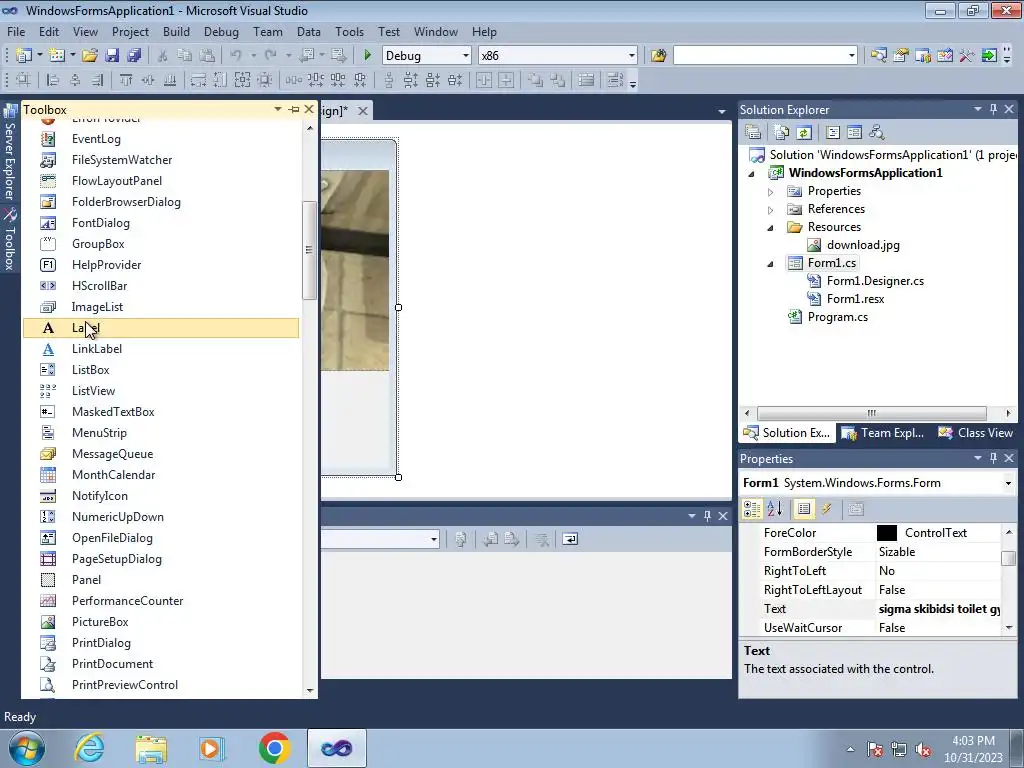Click the Start Page green arrow toolbar icon

click(x=989, y=56)
